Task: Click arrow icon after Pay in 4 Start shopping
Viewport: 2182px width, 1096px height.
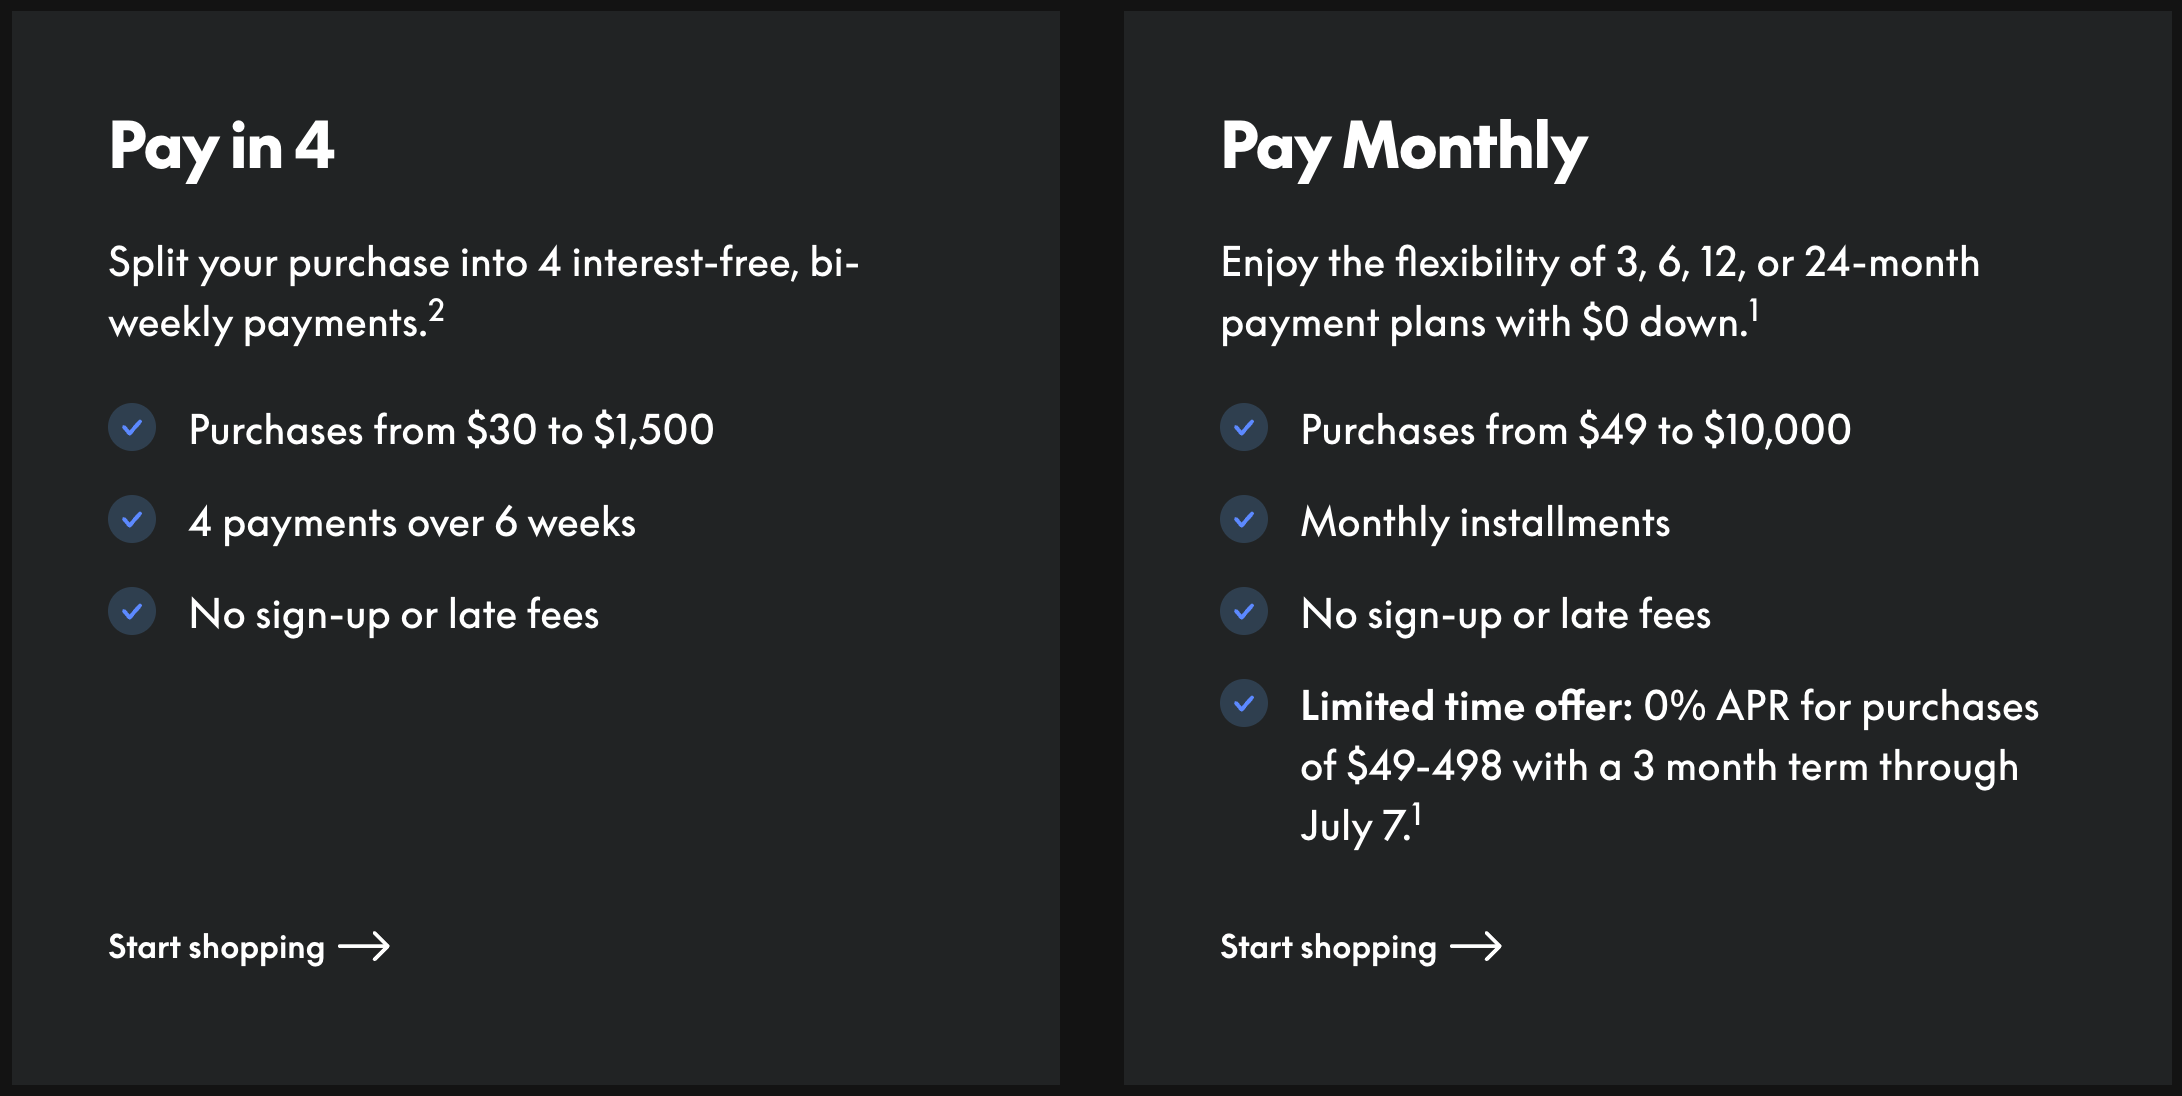Action: [364, 946]
